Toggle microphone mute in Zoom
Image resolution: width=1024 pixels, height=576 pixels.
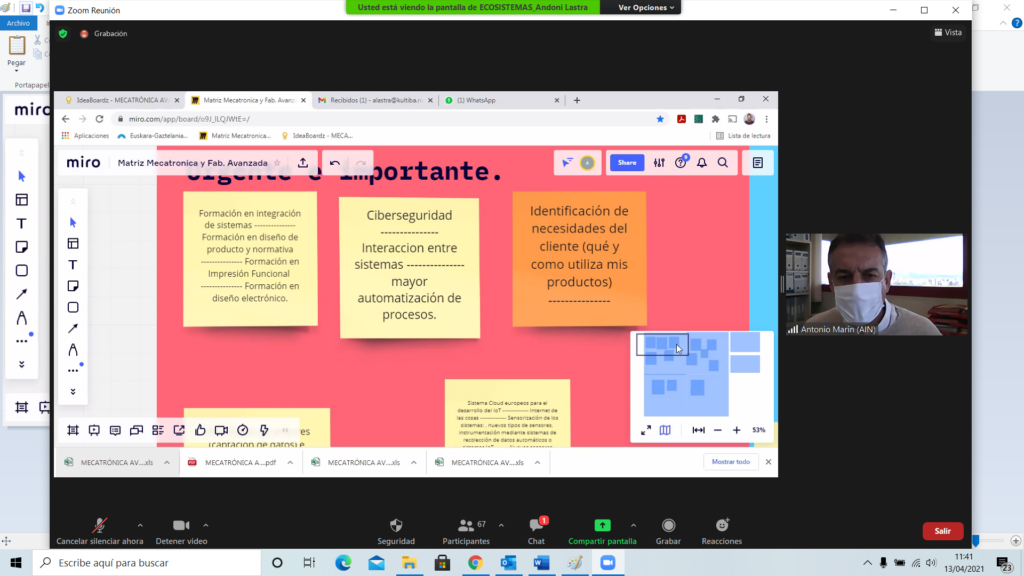pos(99,526)
